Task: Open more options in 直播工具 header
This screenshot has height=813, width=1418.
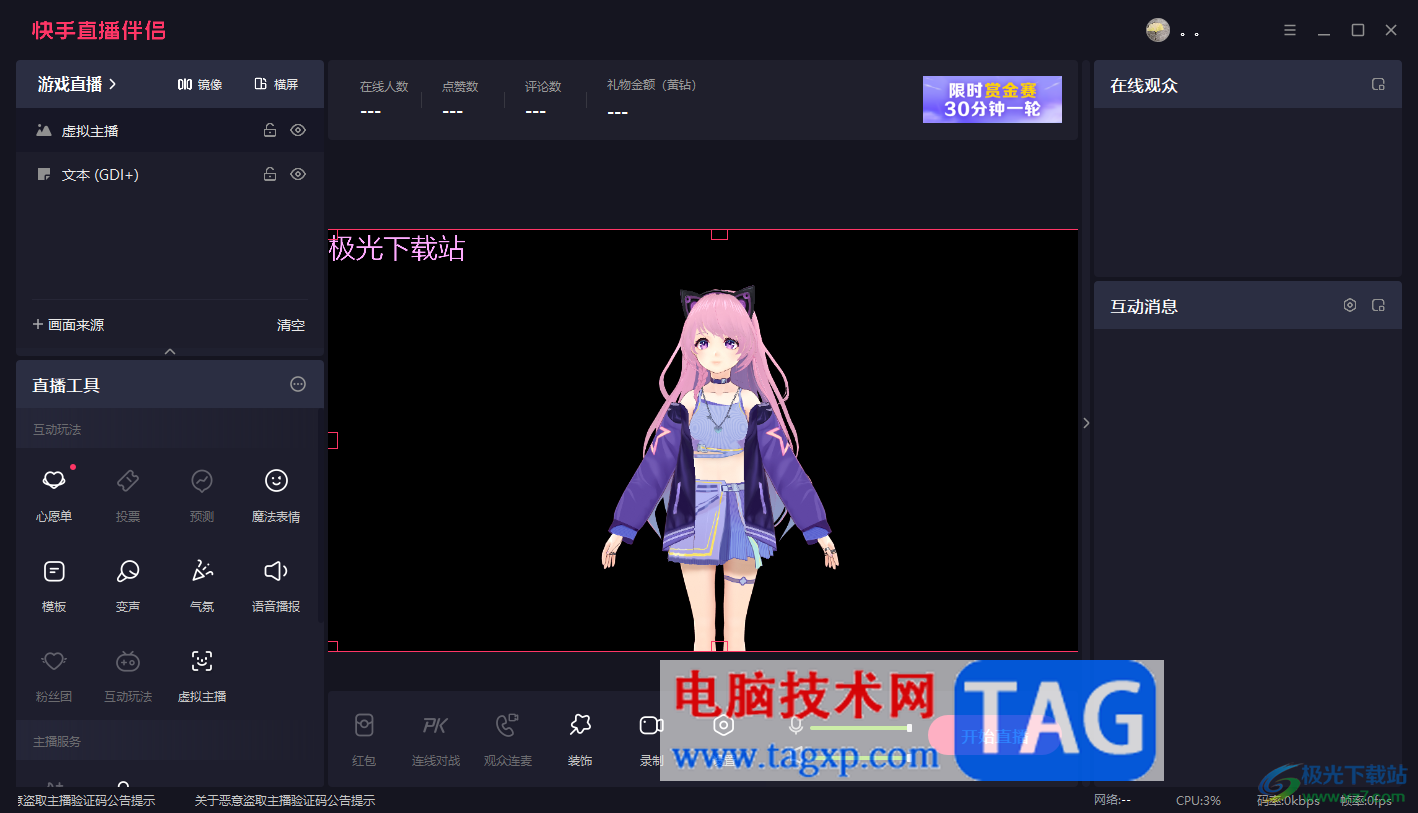Action: point(298,384)
